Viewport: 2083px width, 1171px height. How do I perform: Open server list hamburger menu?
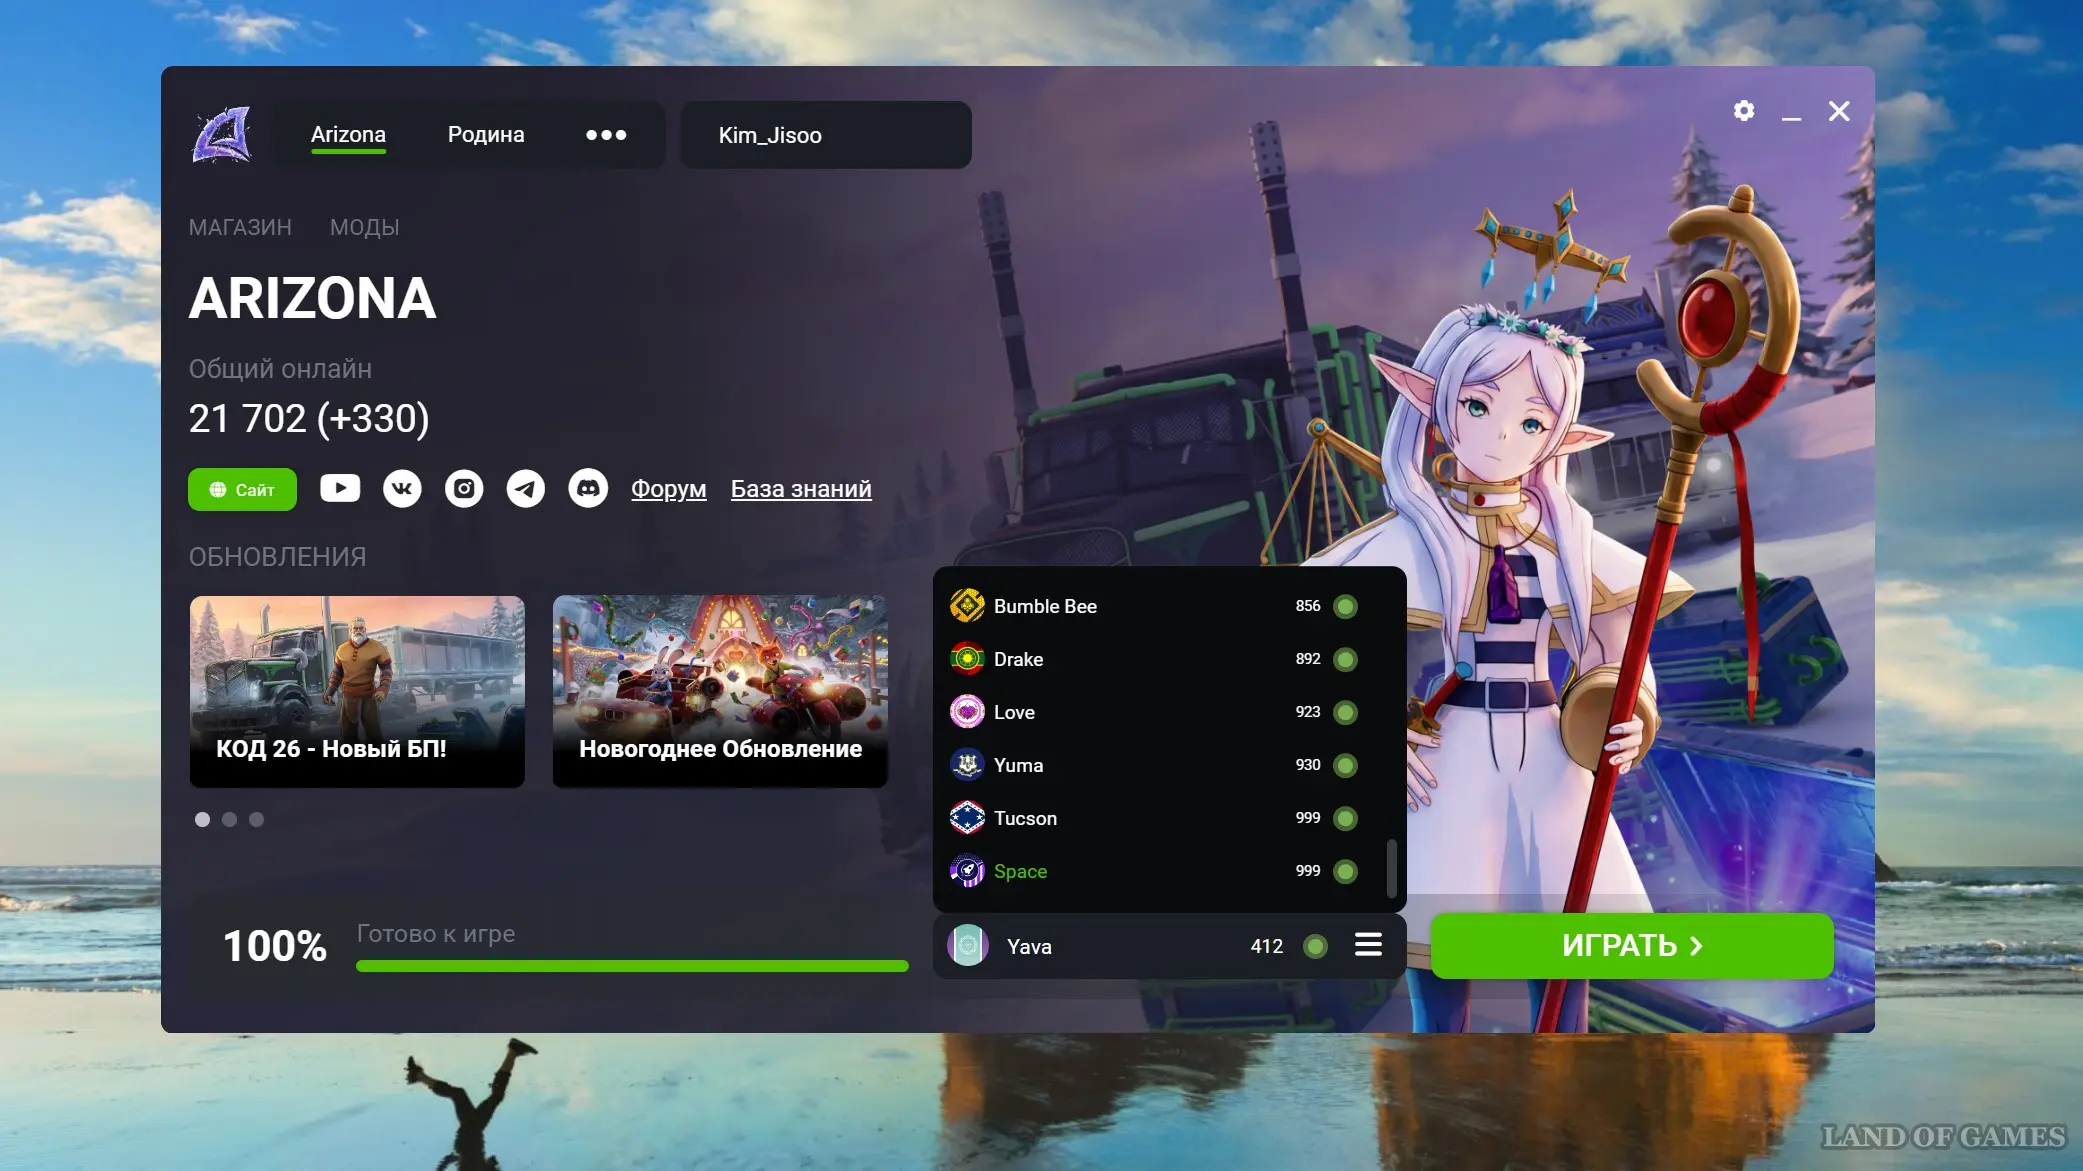tap(1368, 945)
